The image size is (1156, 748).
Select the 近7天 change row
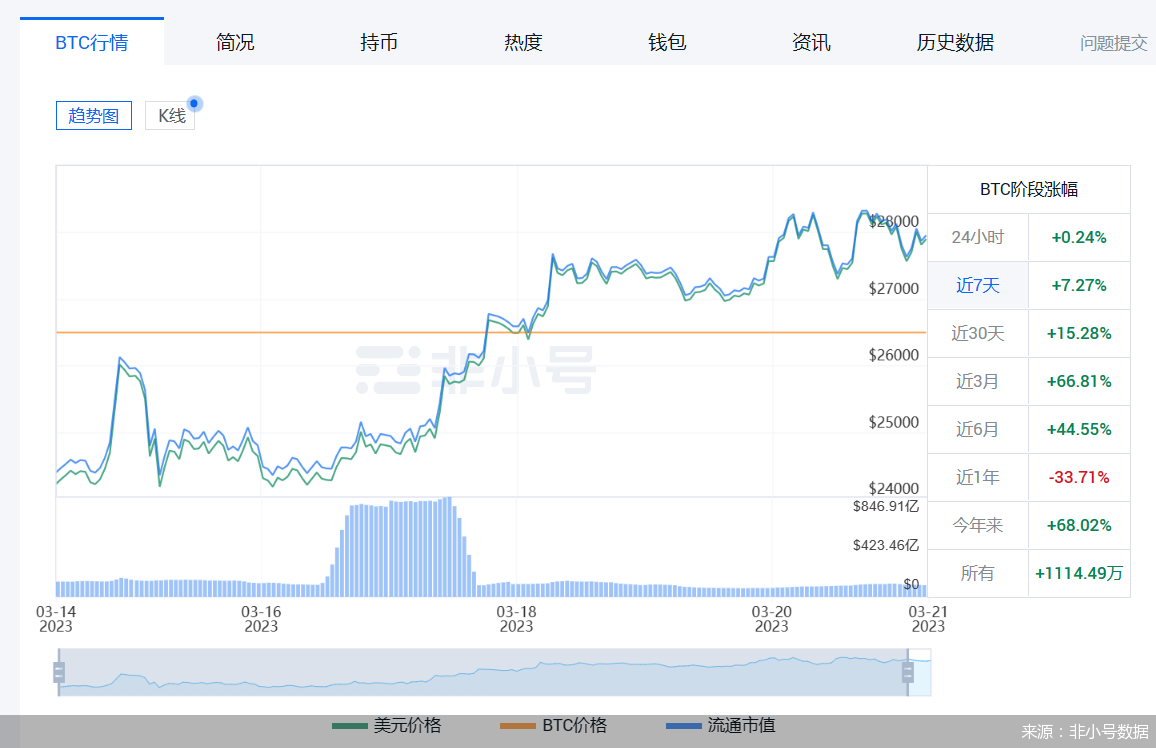click(1028, 285)
